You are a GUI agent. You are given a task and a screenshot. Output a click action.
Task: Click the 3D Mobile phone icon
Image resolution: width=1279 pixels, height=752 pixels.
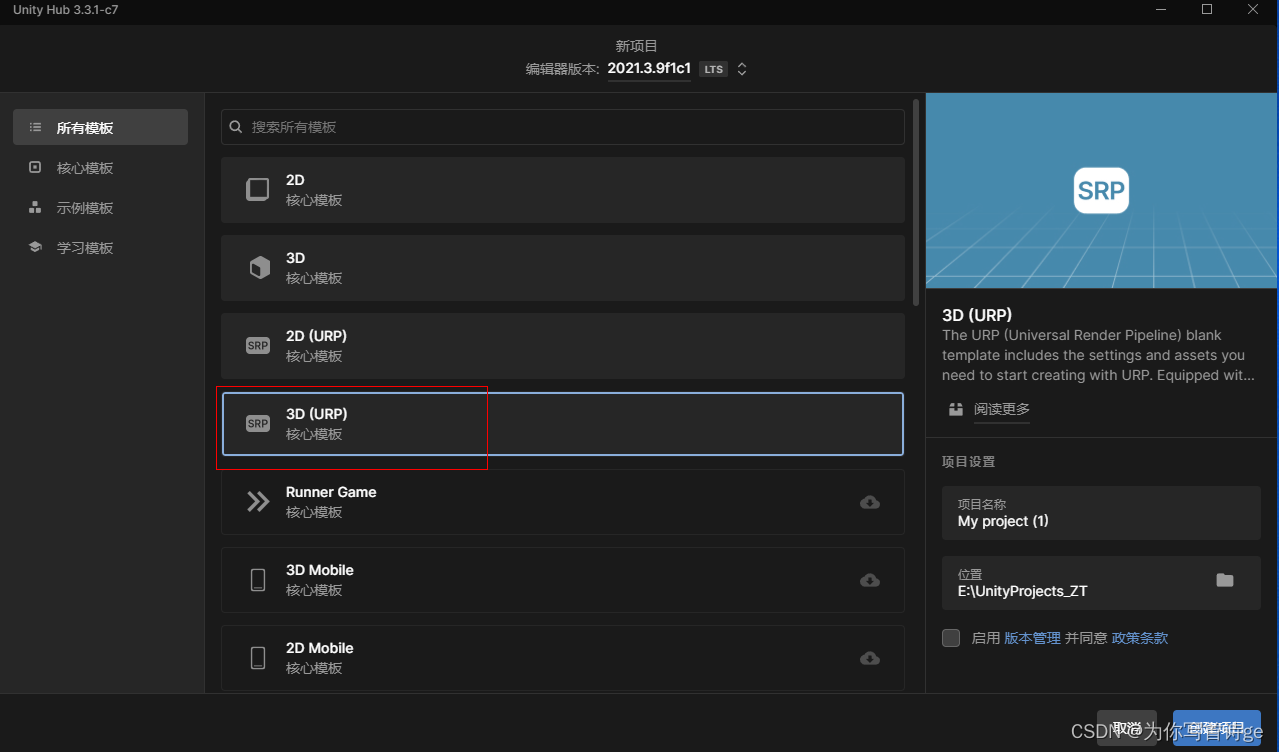pos(258,580)
